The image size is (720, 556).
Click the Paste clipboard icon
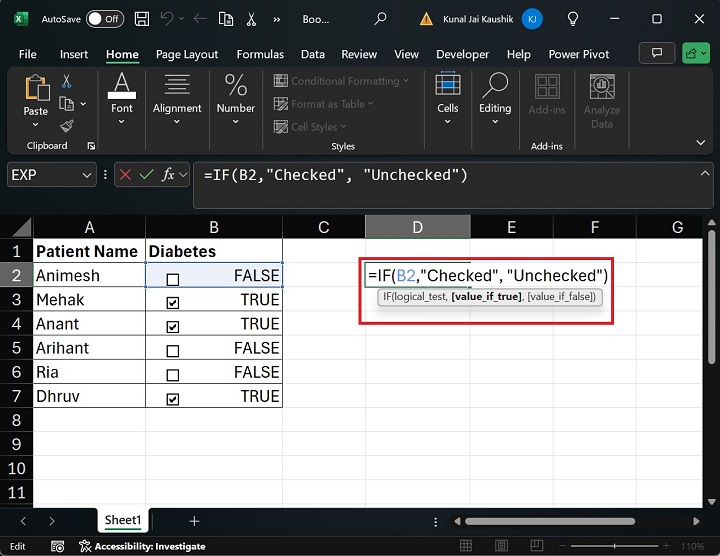[x=36, y=90]
